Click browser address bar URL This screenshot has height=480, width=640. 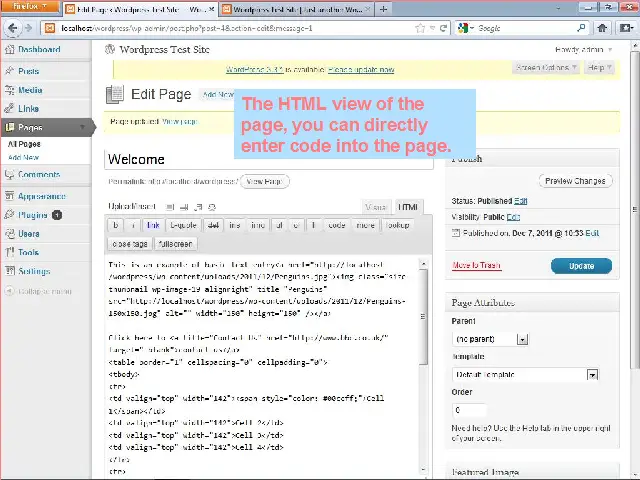tap(229, 28)
